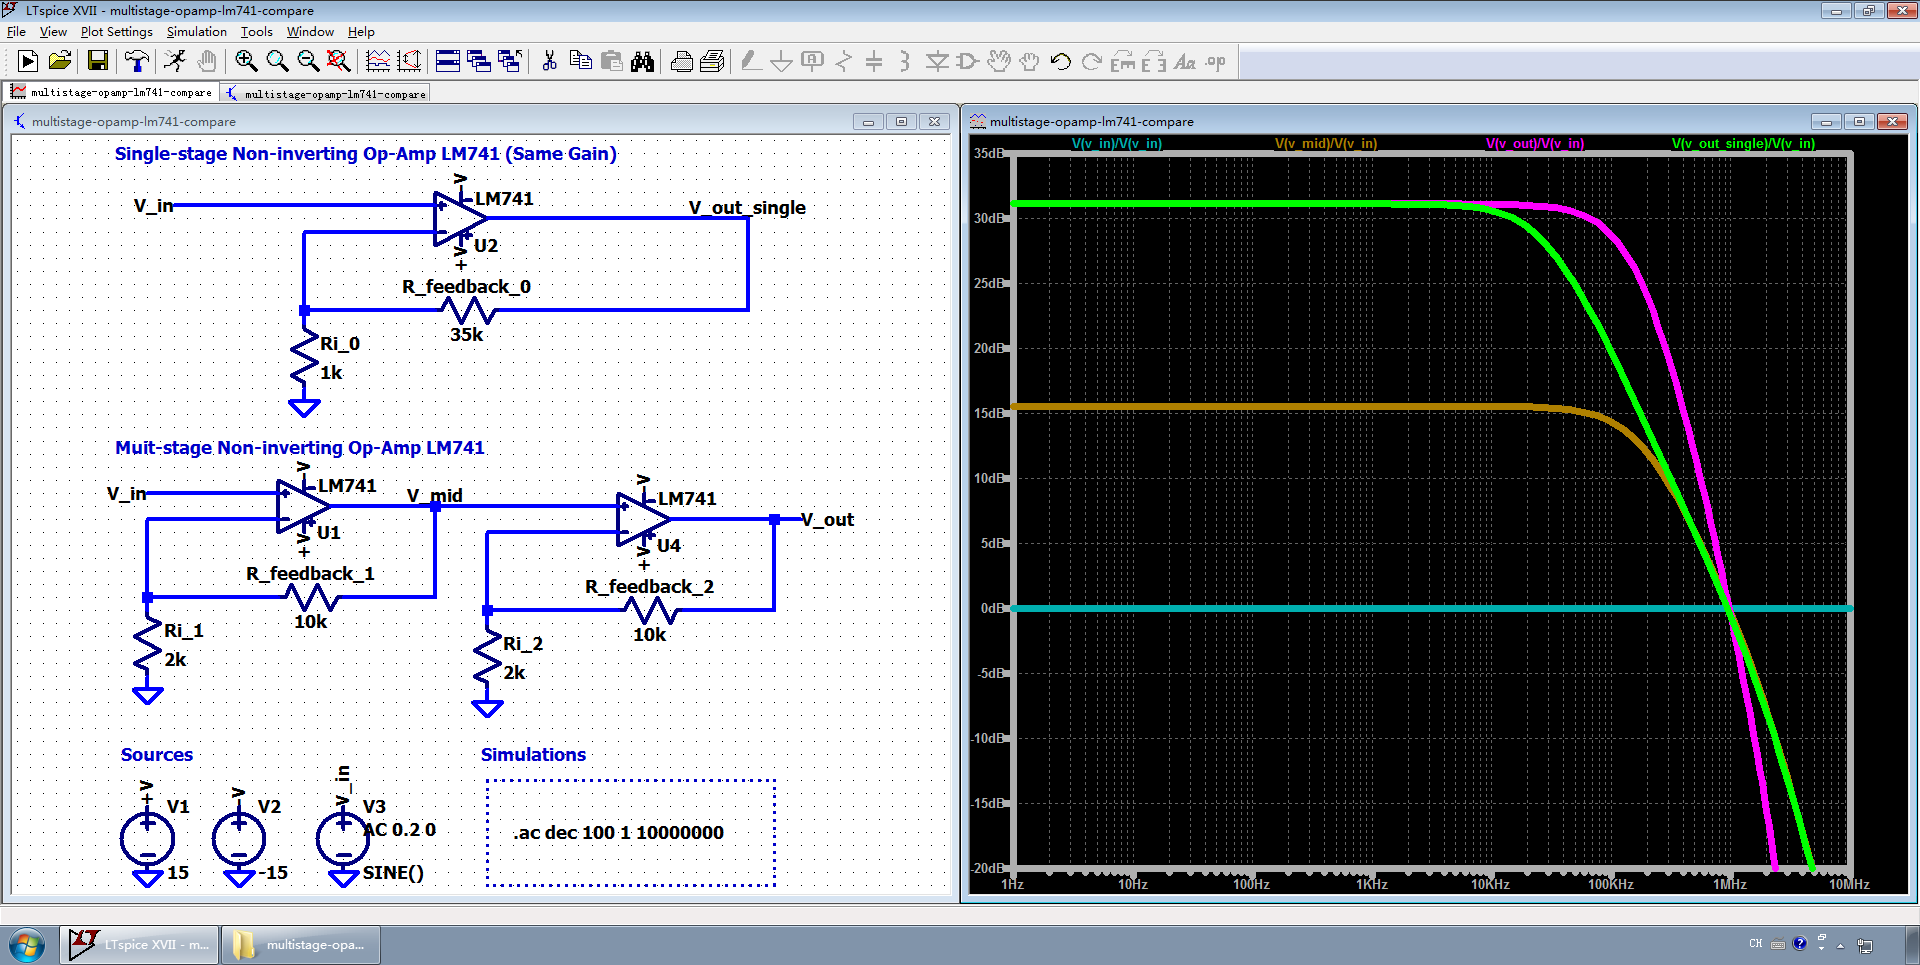Click the V(v_mid)/V(v_in) trace label

point(1325,144)
